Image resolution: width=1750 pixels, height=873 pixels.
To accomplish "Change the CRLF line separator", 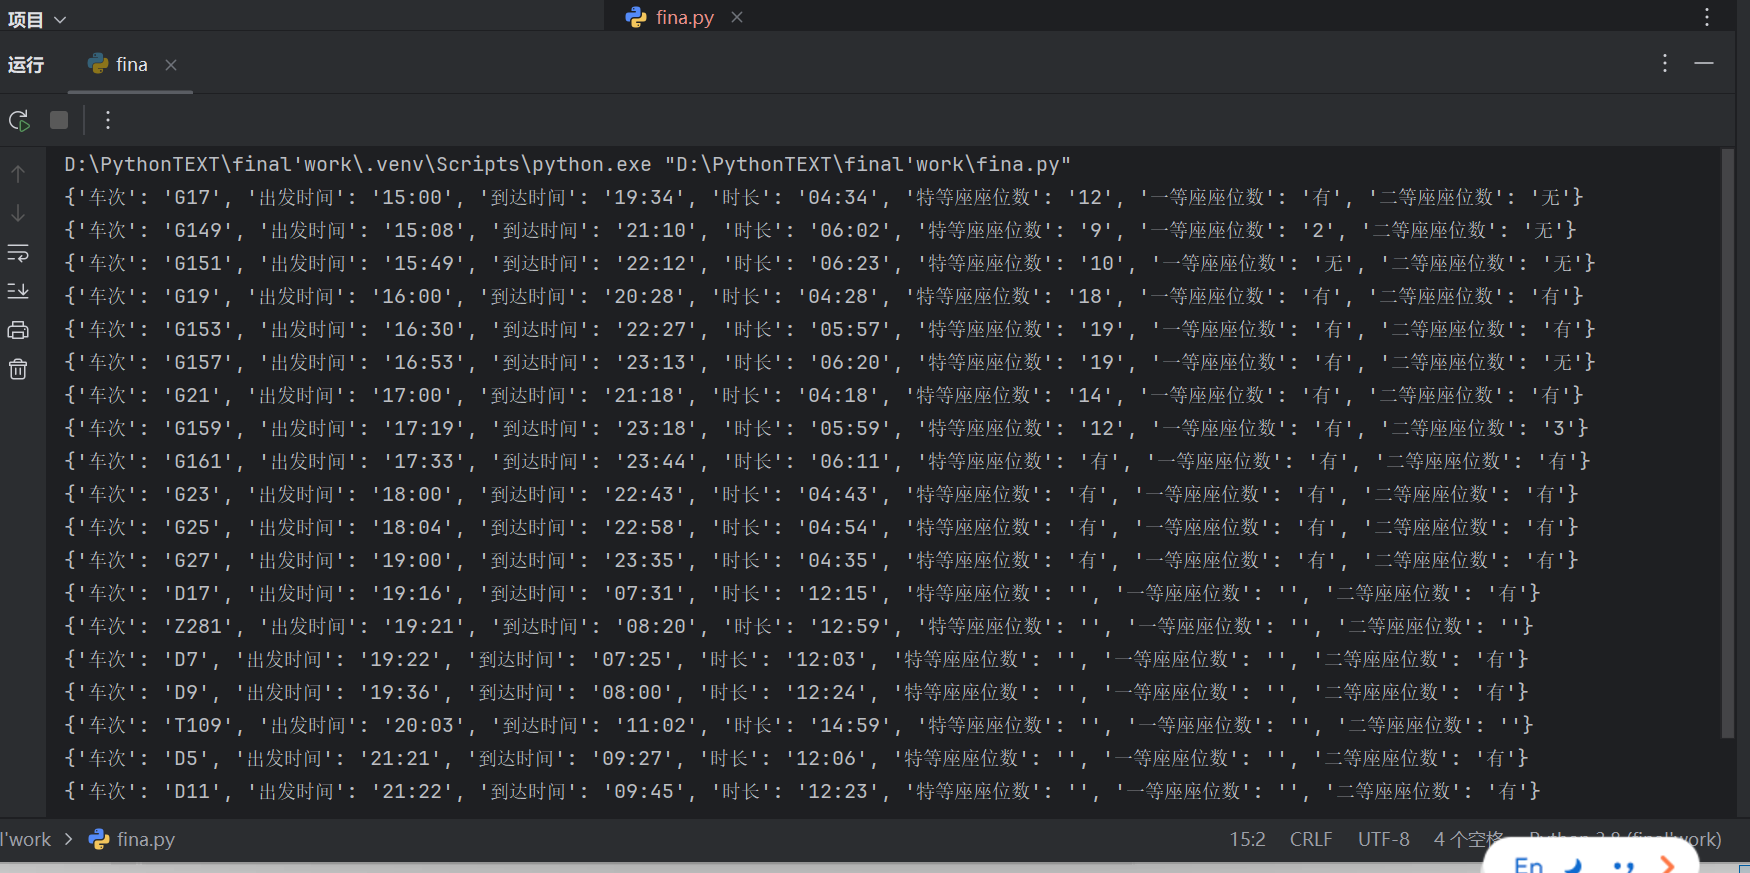I will coord(1311,839).
